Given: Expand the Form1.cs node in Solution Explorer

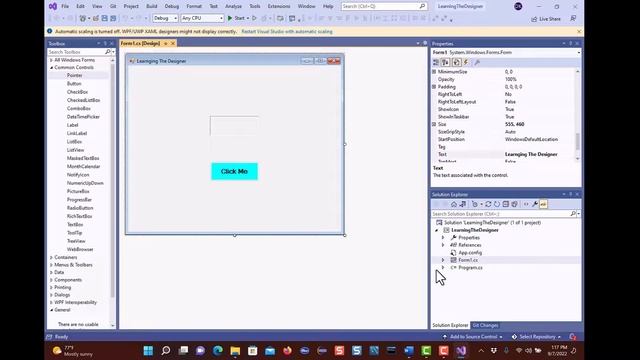Looking at the screenshot, I should [443, 260].
